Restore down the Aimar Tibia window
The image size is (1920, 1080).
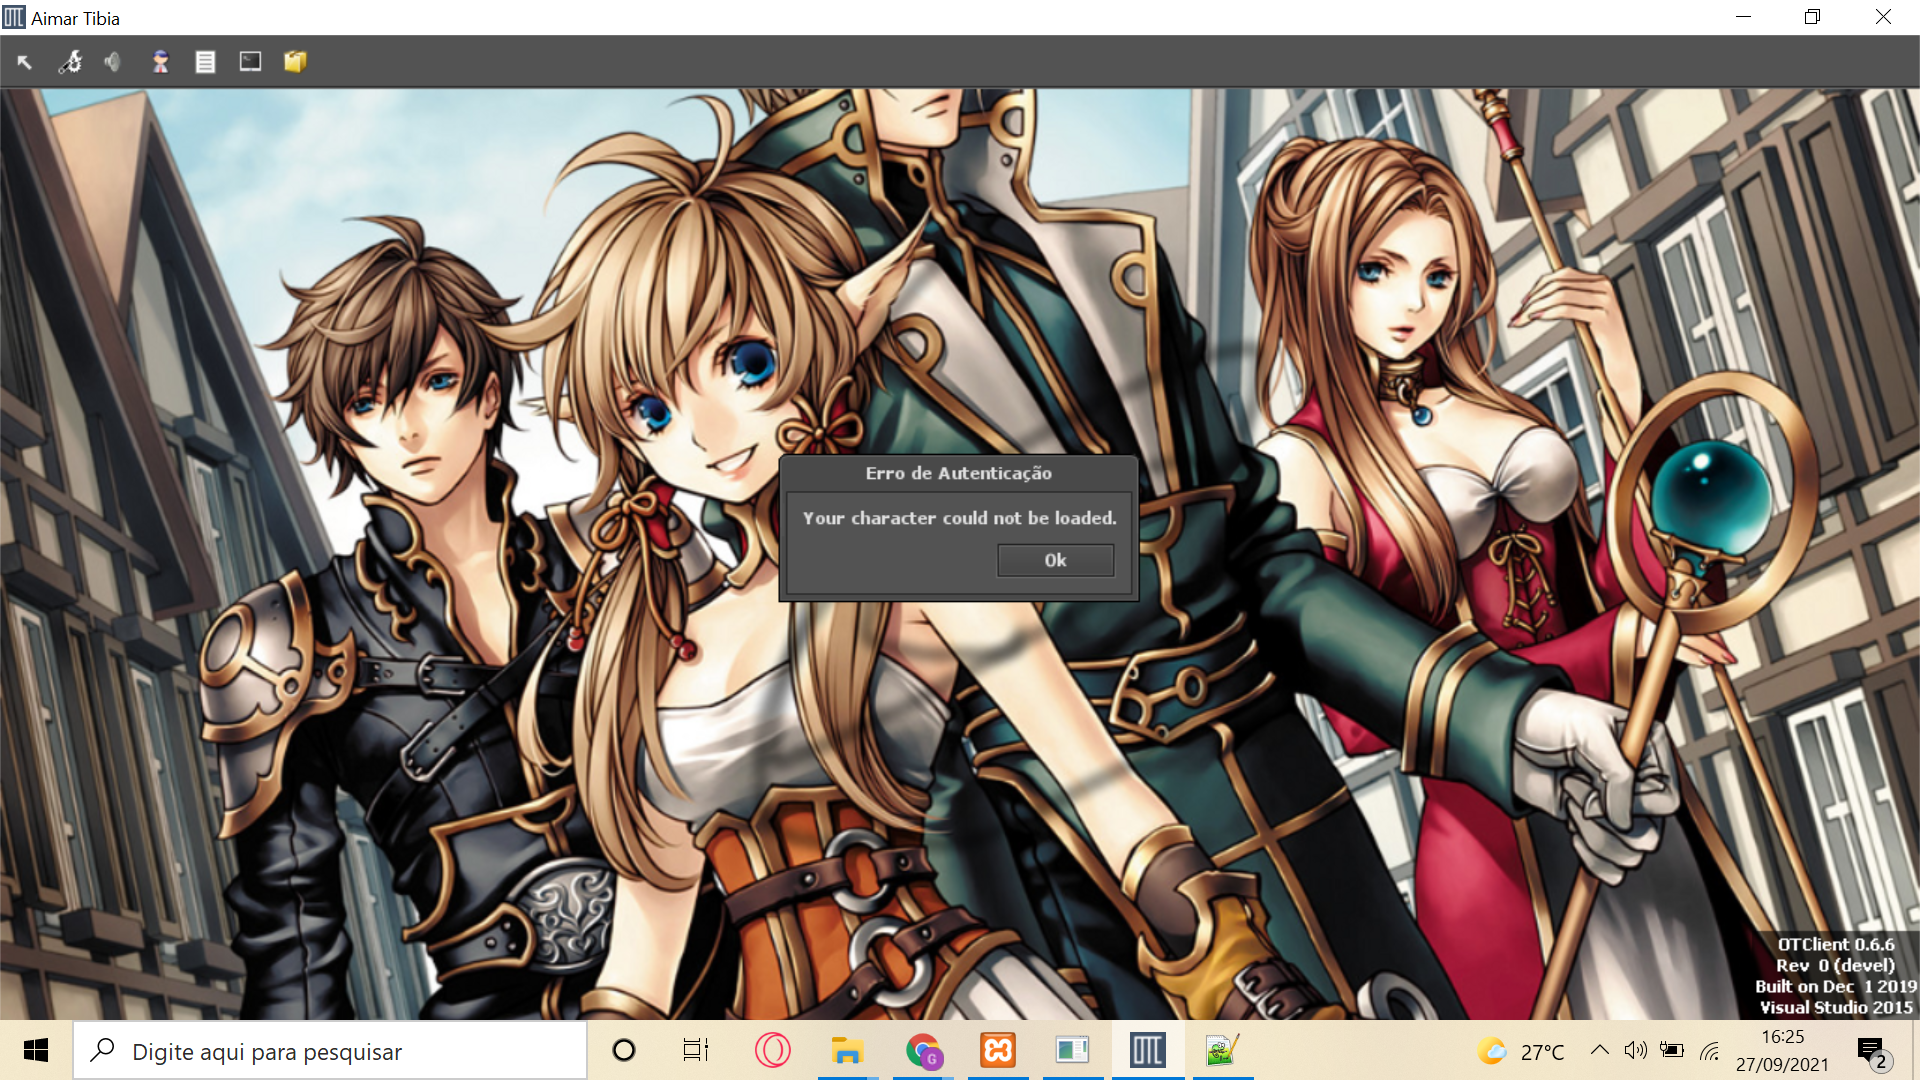(1812, 17)
